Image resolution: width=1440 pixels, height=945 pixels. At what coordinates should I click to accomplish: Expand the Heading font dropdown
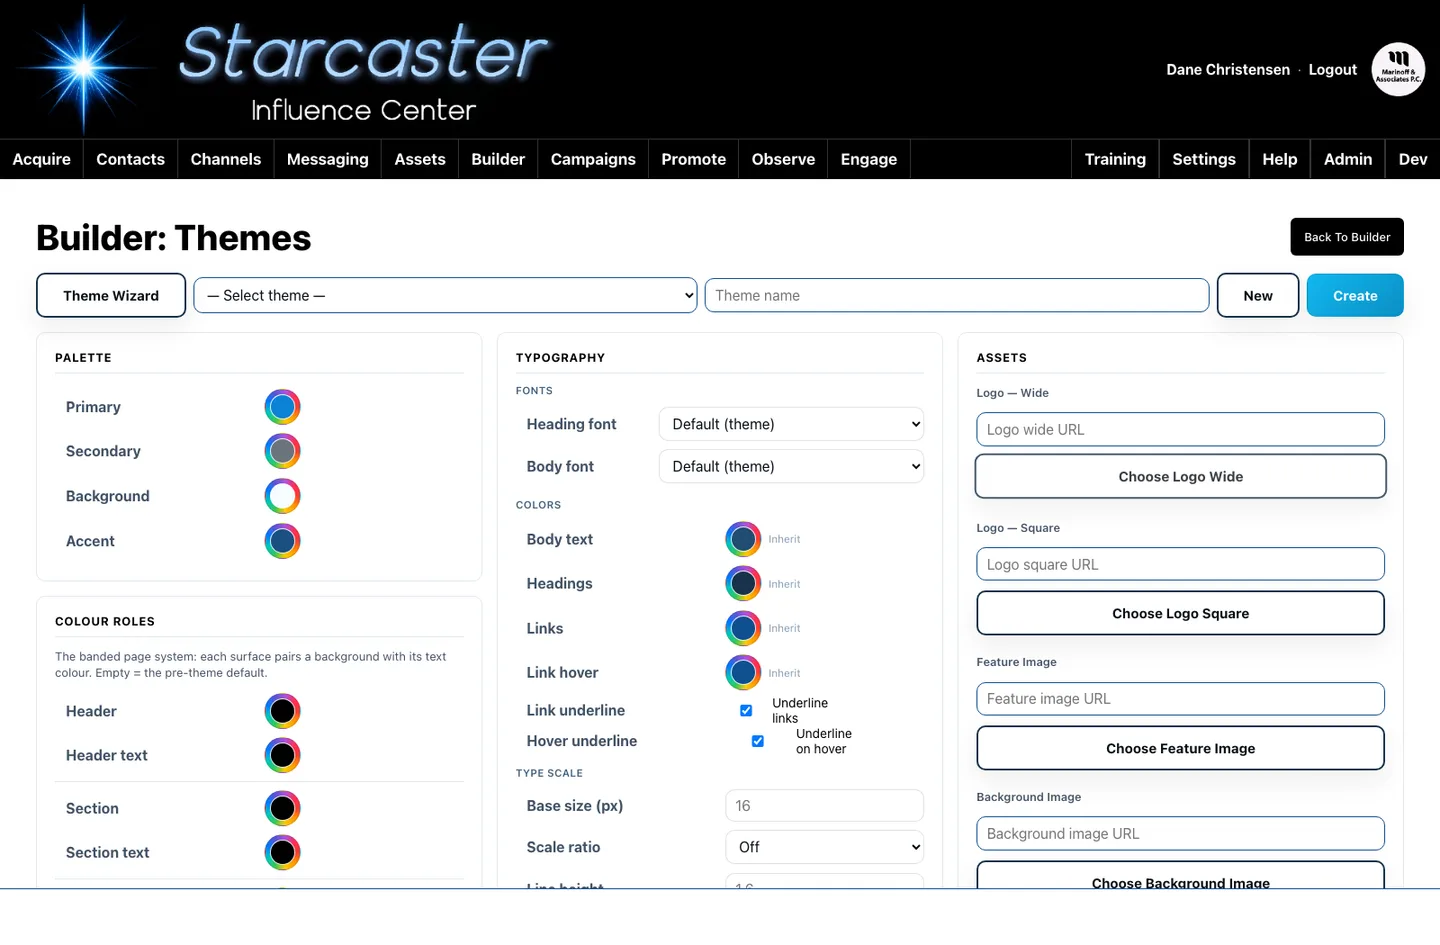(791, 424)
